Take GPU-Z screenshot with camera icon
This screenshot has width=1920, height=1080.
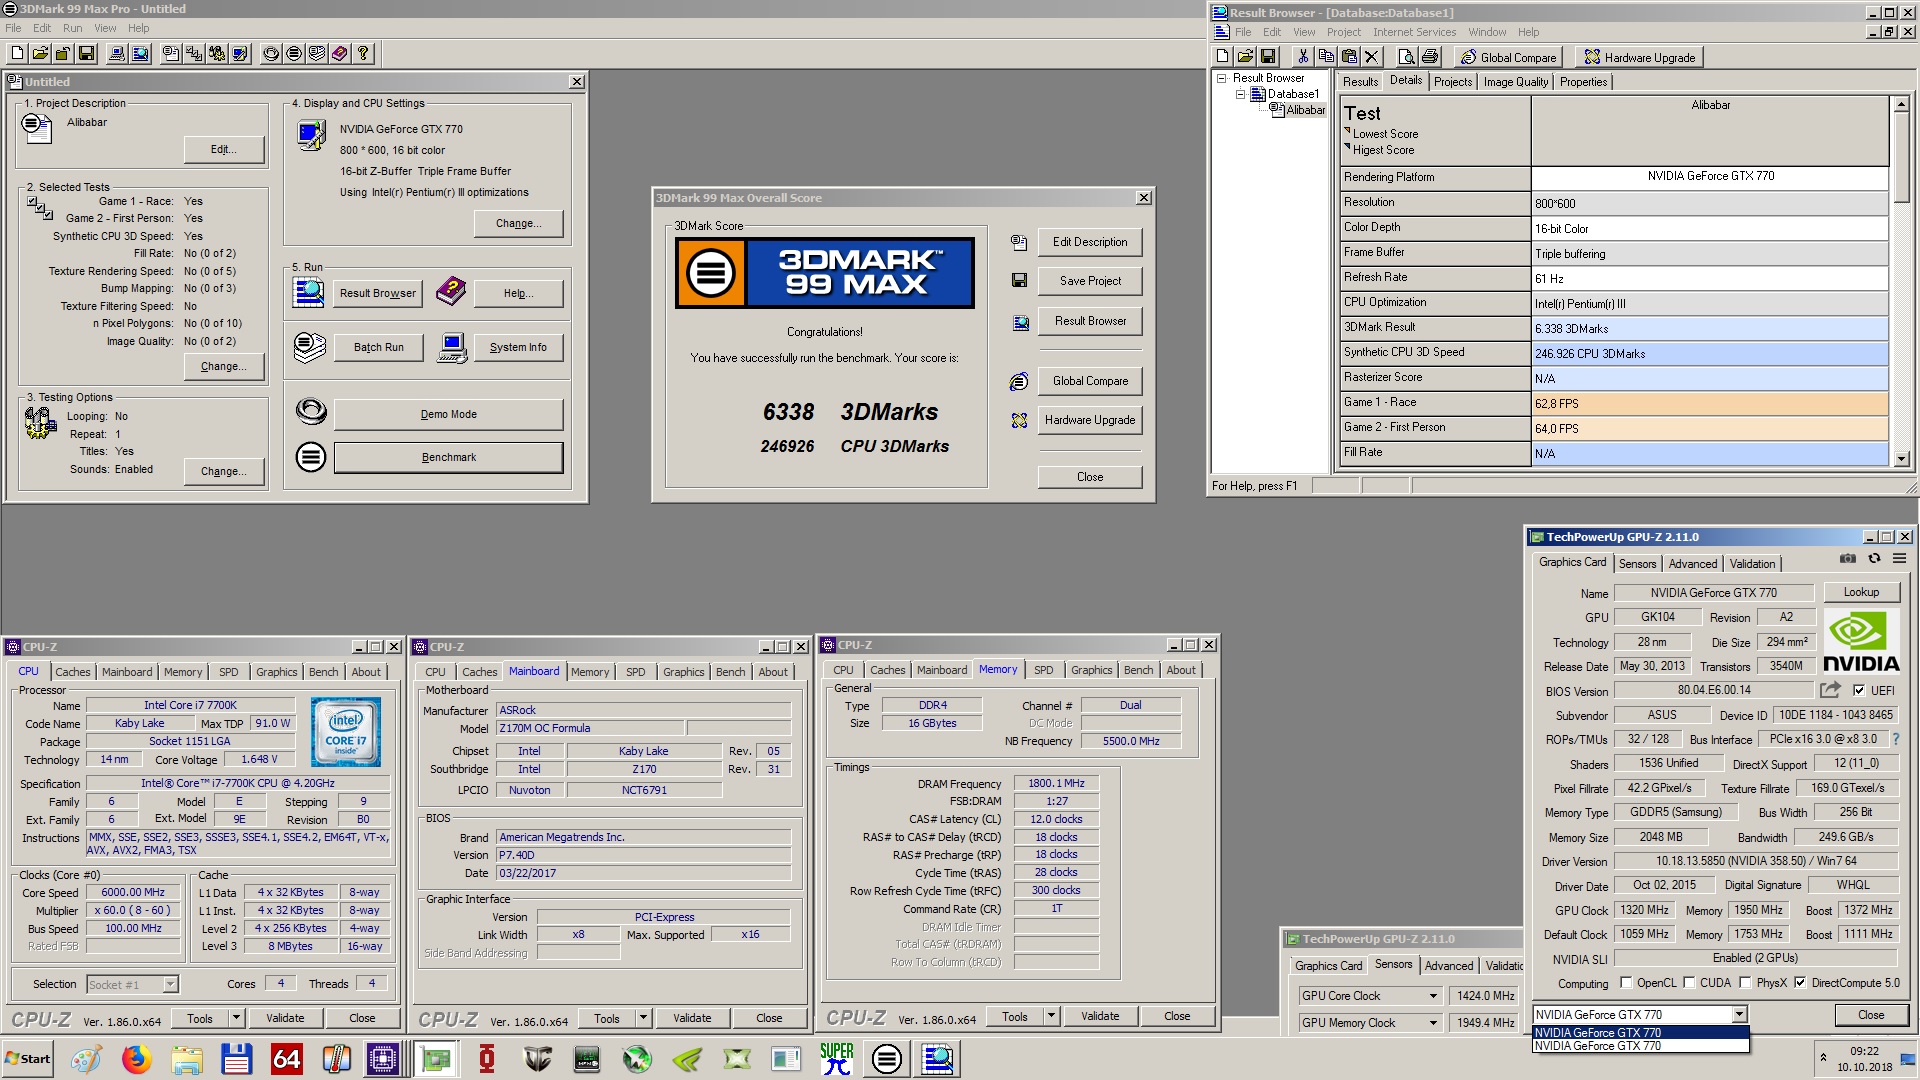click(x=1848, y=558)
